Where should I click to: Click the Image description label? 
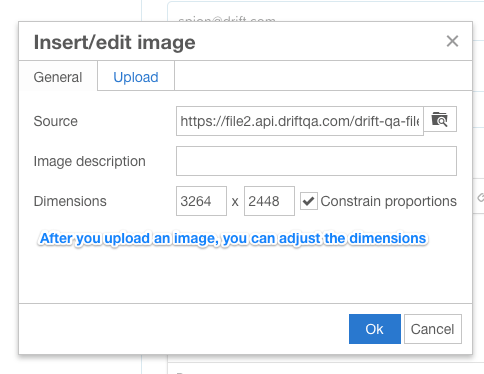(90, 161)
